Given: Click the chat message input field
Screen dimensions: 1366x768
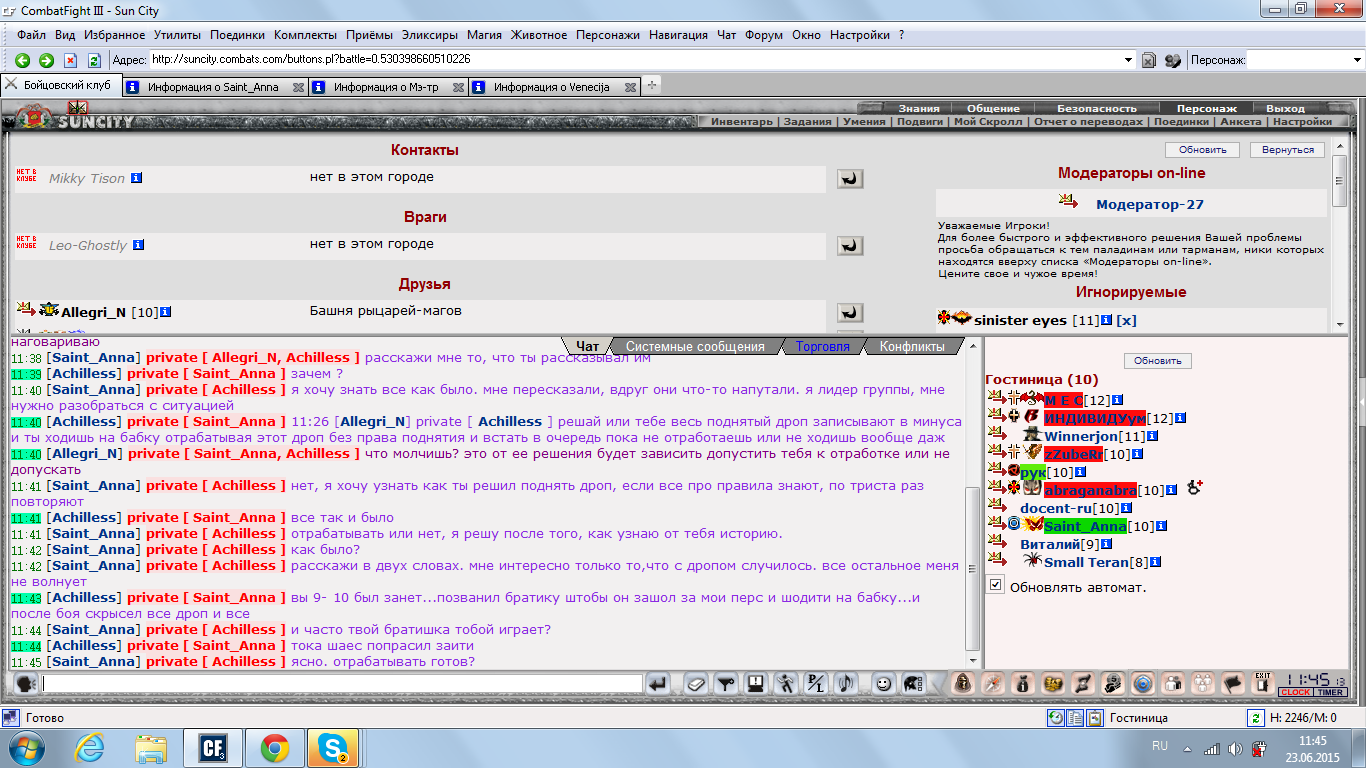Looking at the screenshot, I should click(x=342, y=684).
